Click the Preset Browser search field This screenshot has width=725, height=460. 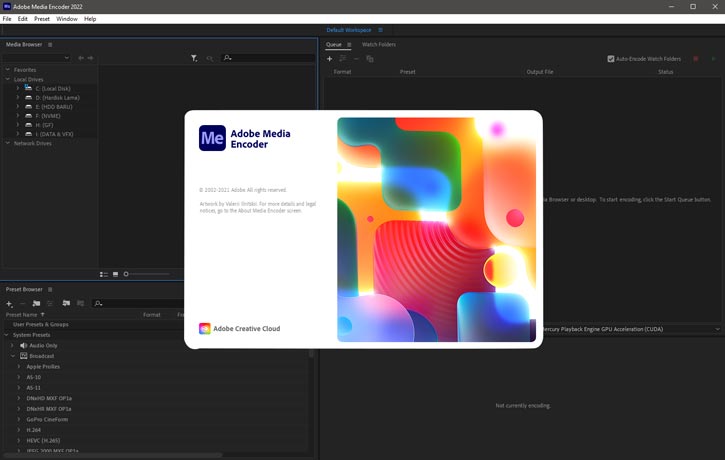pos(137,303)
